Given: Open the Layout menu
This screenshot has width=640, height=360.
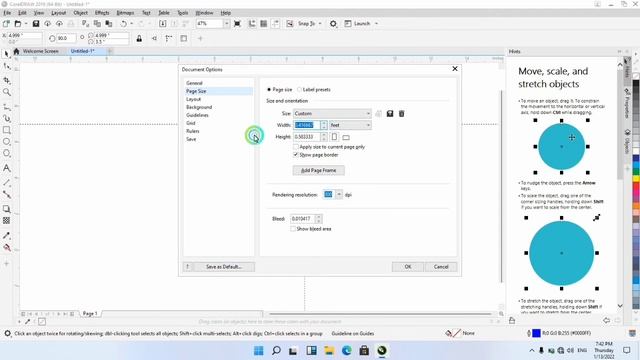Looking at the screenshot, I should coord(58,13).
